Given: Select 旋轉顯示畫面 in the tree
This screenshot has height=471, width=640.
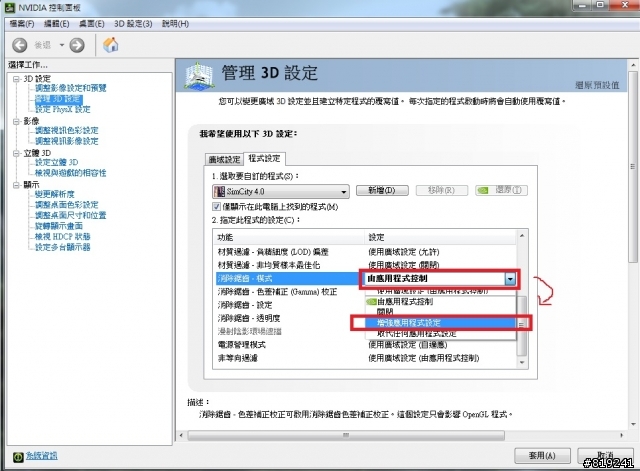Looking at the screenshot, I should (x=59, y=226).
